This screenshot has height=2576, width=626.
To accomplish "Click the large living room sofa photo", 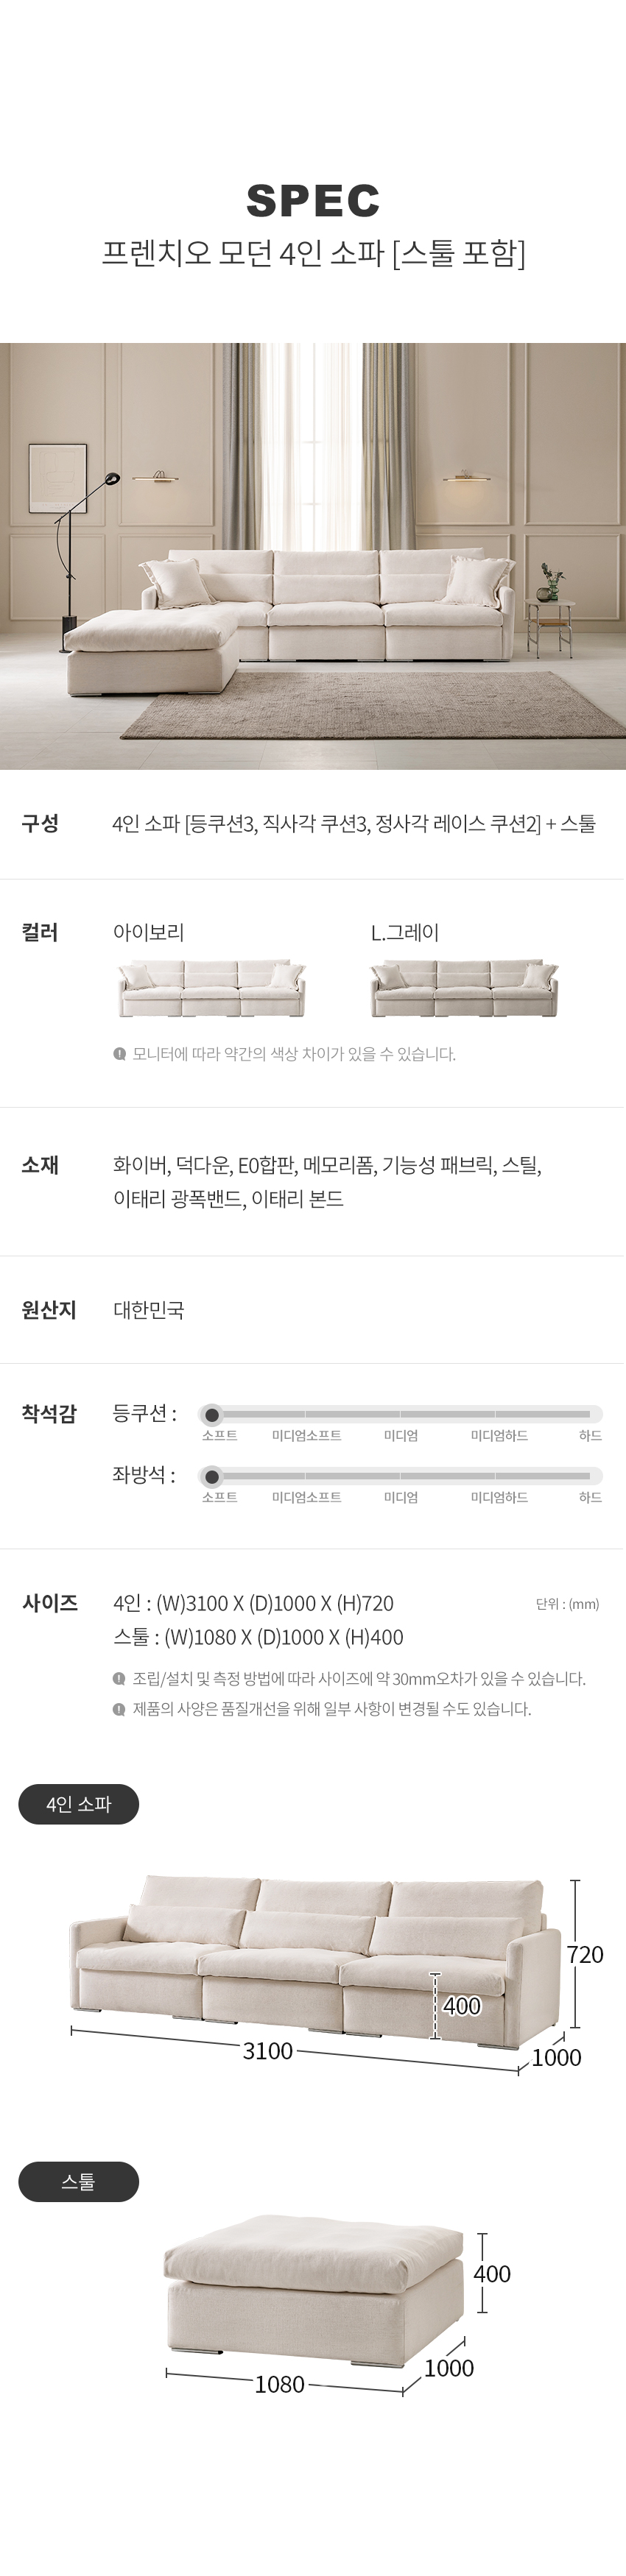I will (313, 556).
